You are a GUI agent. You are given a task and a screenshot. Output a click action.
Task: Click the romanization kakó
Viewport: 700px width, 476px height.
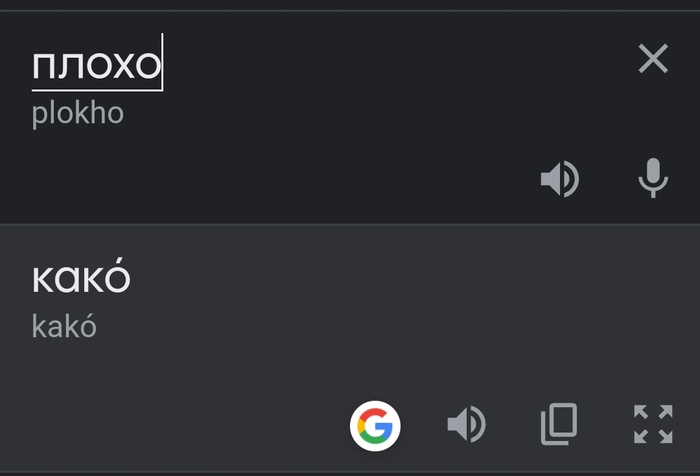[x=64, y=326]
